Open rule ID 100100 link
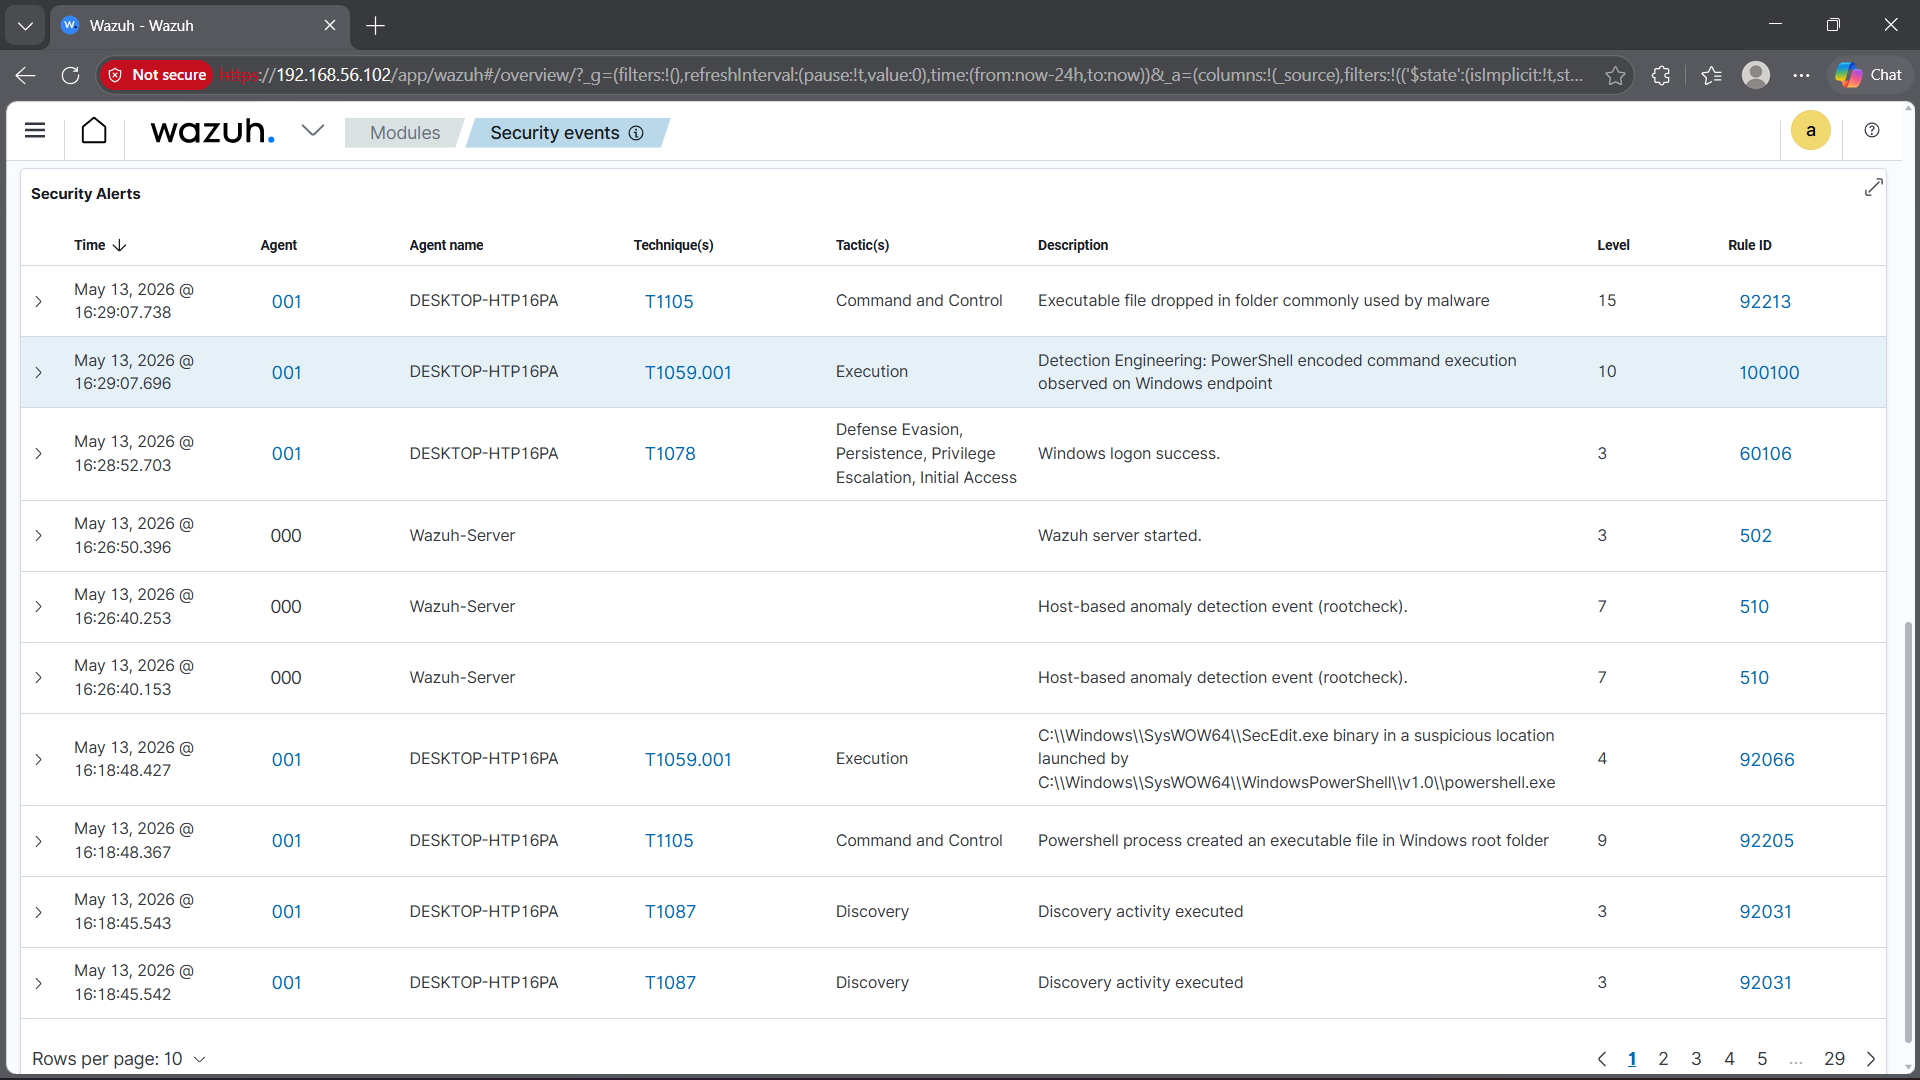This screenshot has width=1920, height=1080. point(1769,372)
